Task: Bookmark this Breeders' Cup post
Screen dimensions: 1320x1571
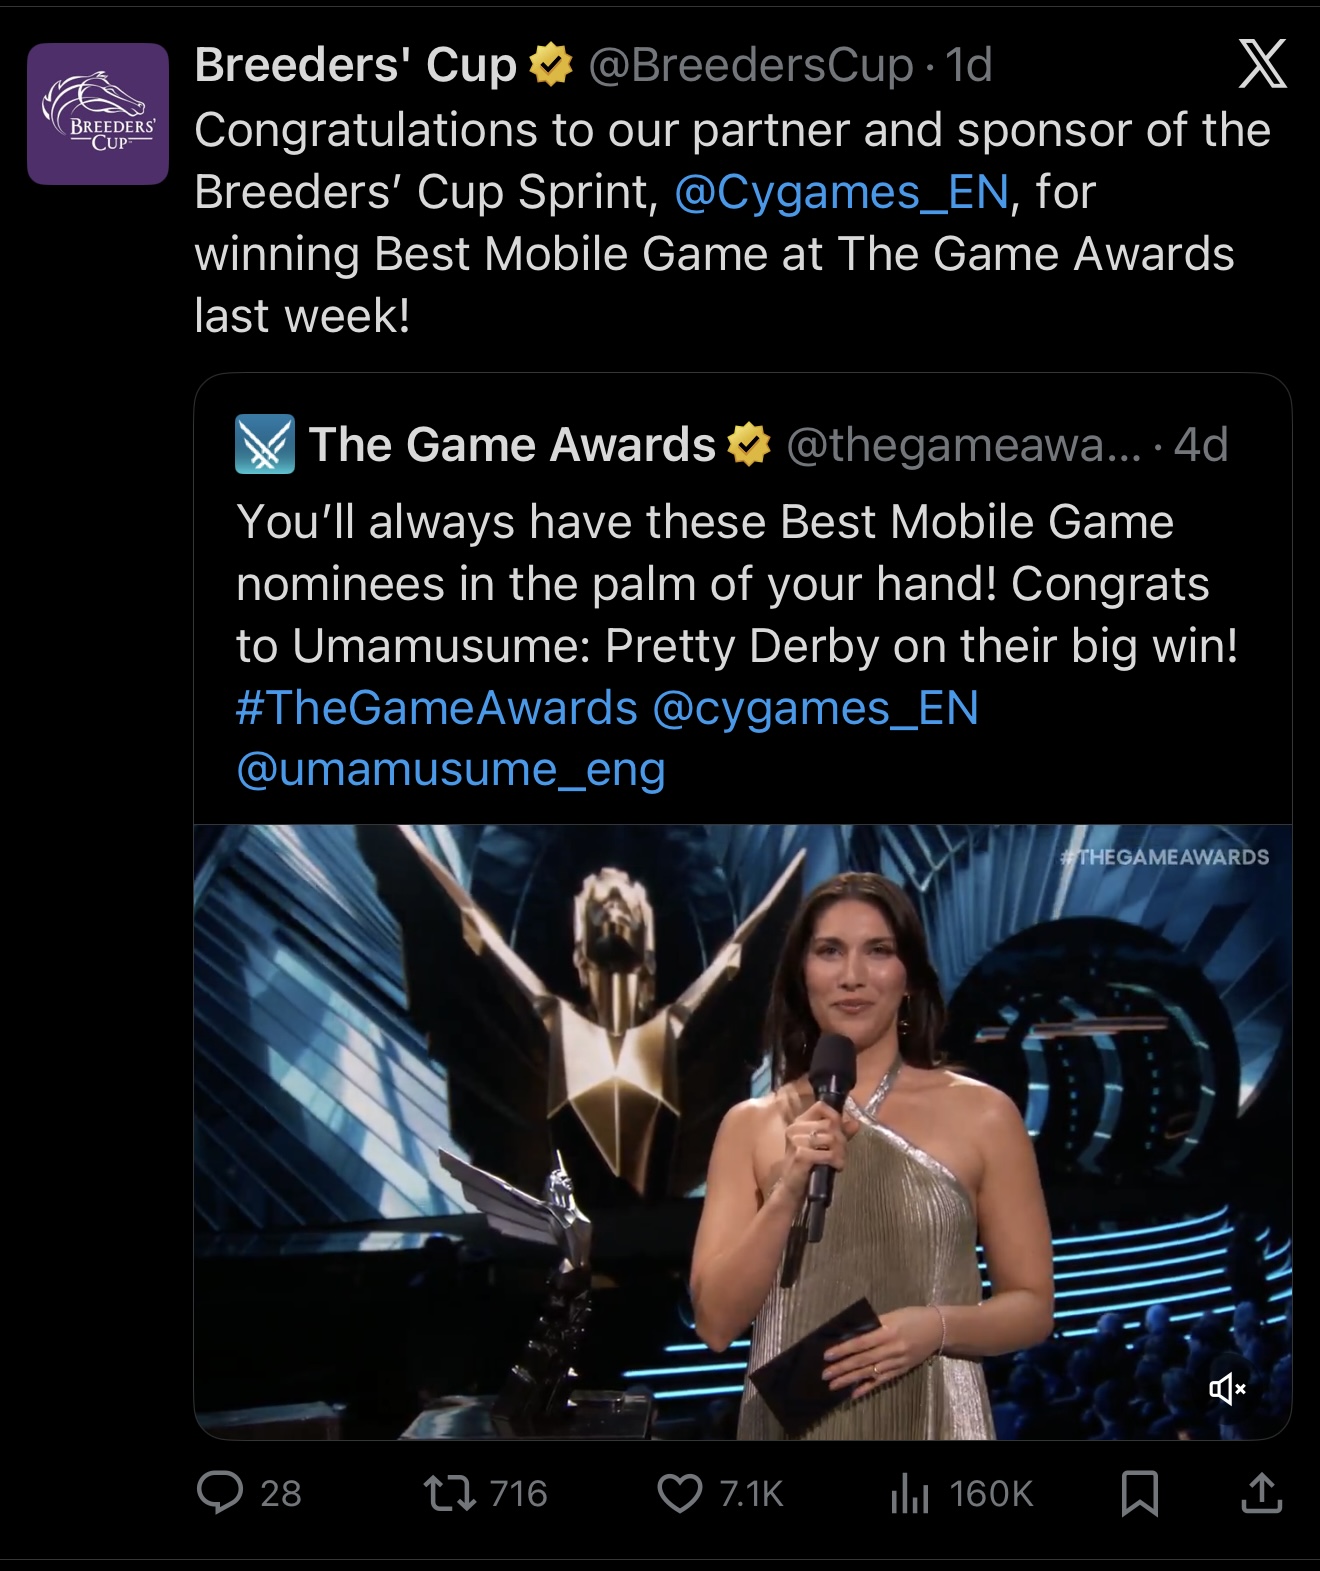Action: 1140,1493
